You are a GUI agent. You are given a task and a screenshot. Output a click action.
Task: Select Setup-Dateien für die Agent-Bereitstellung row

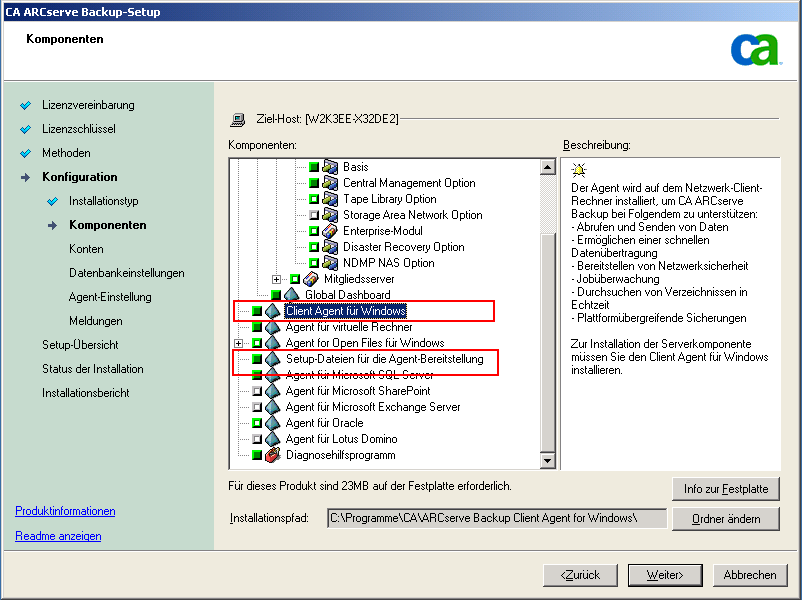point(384,359)
